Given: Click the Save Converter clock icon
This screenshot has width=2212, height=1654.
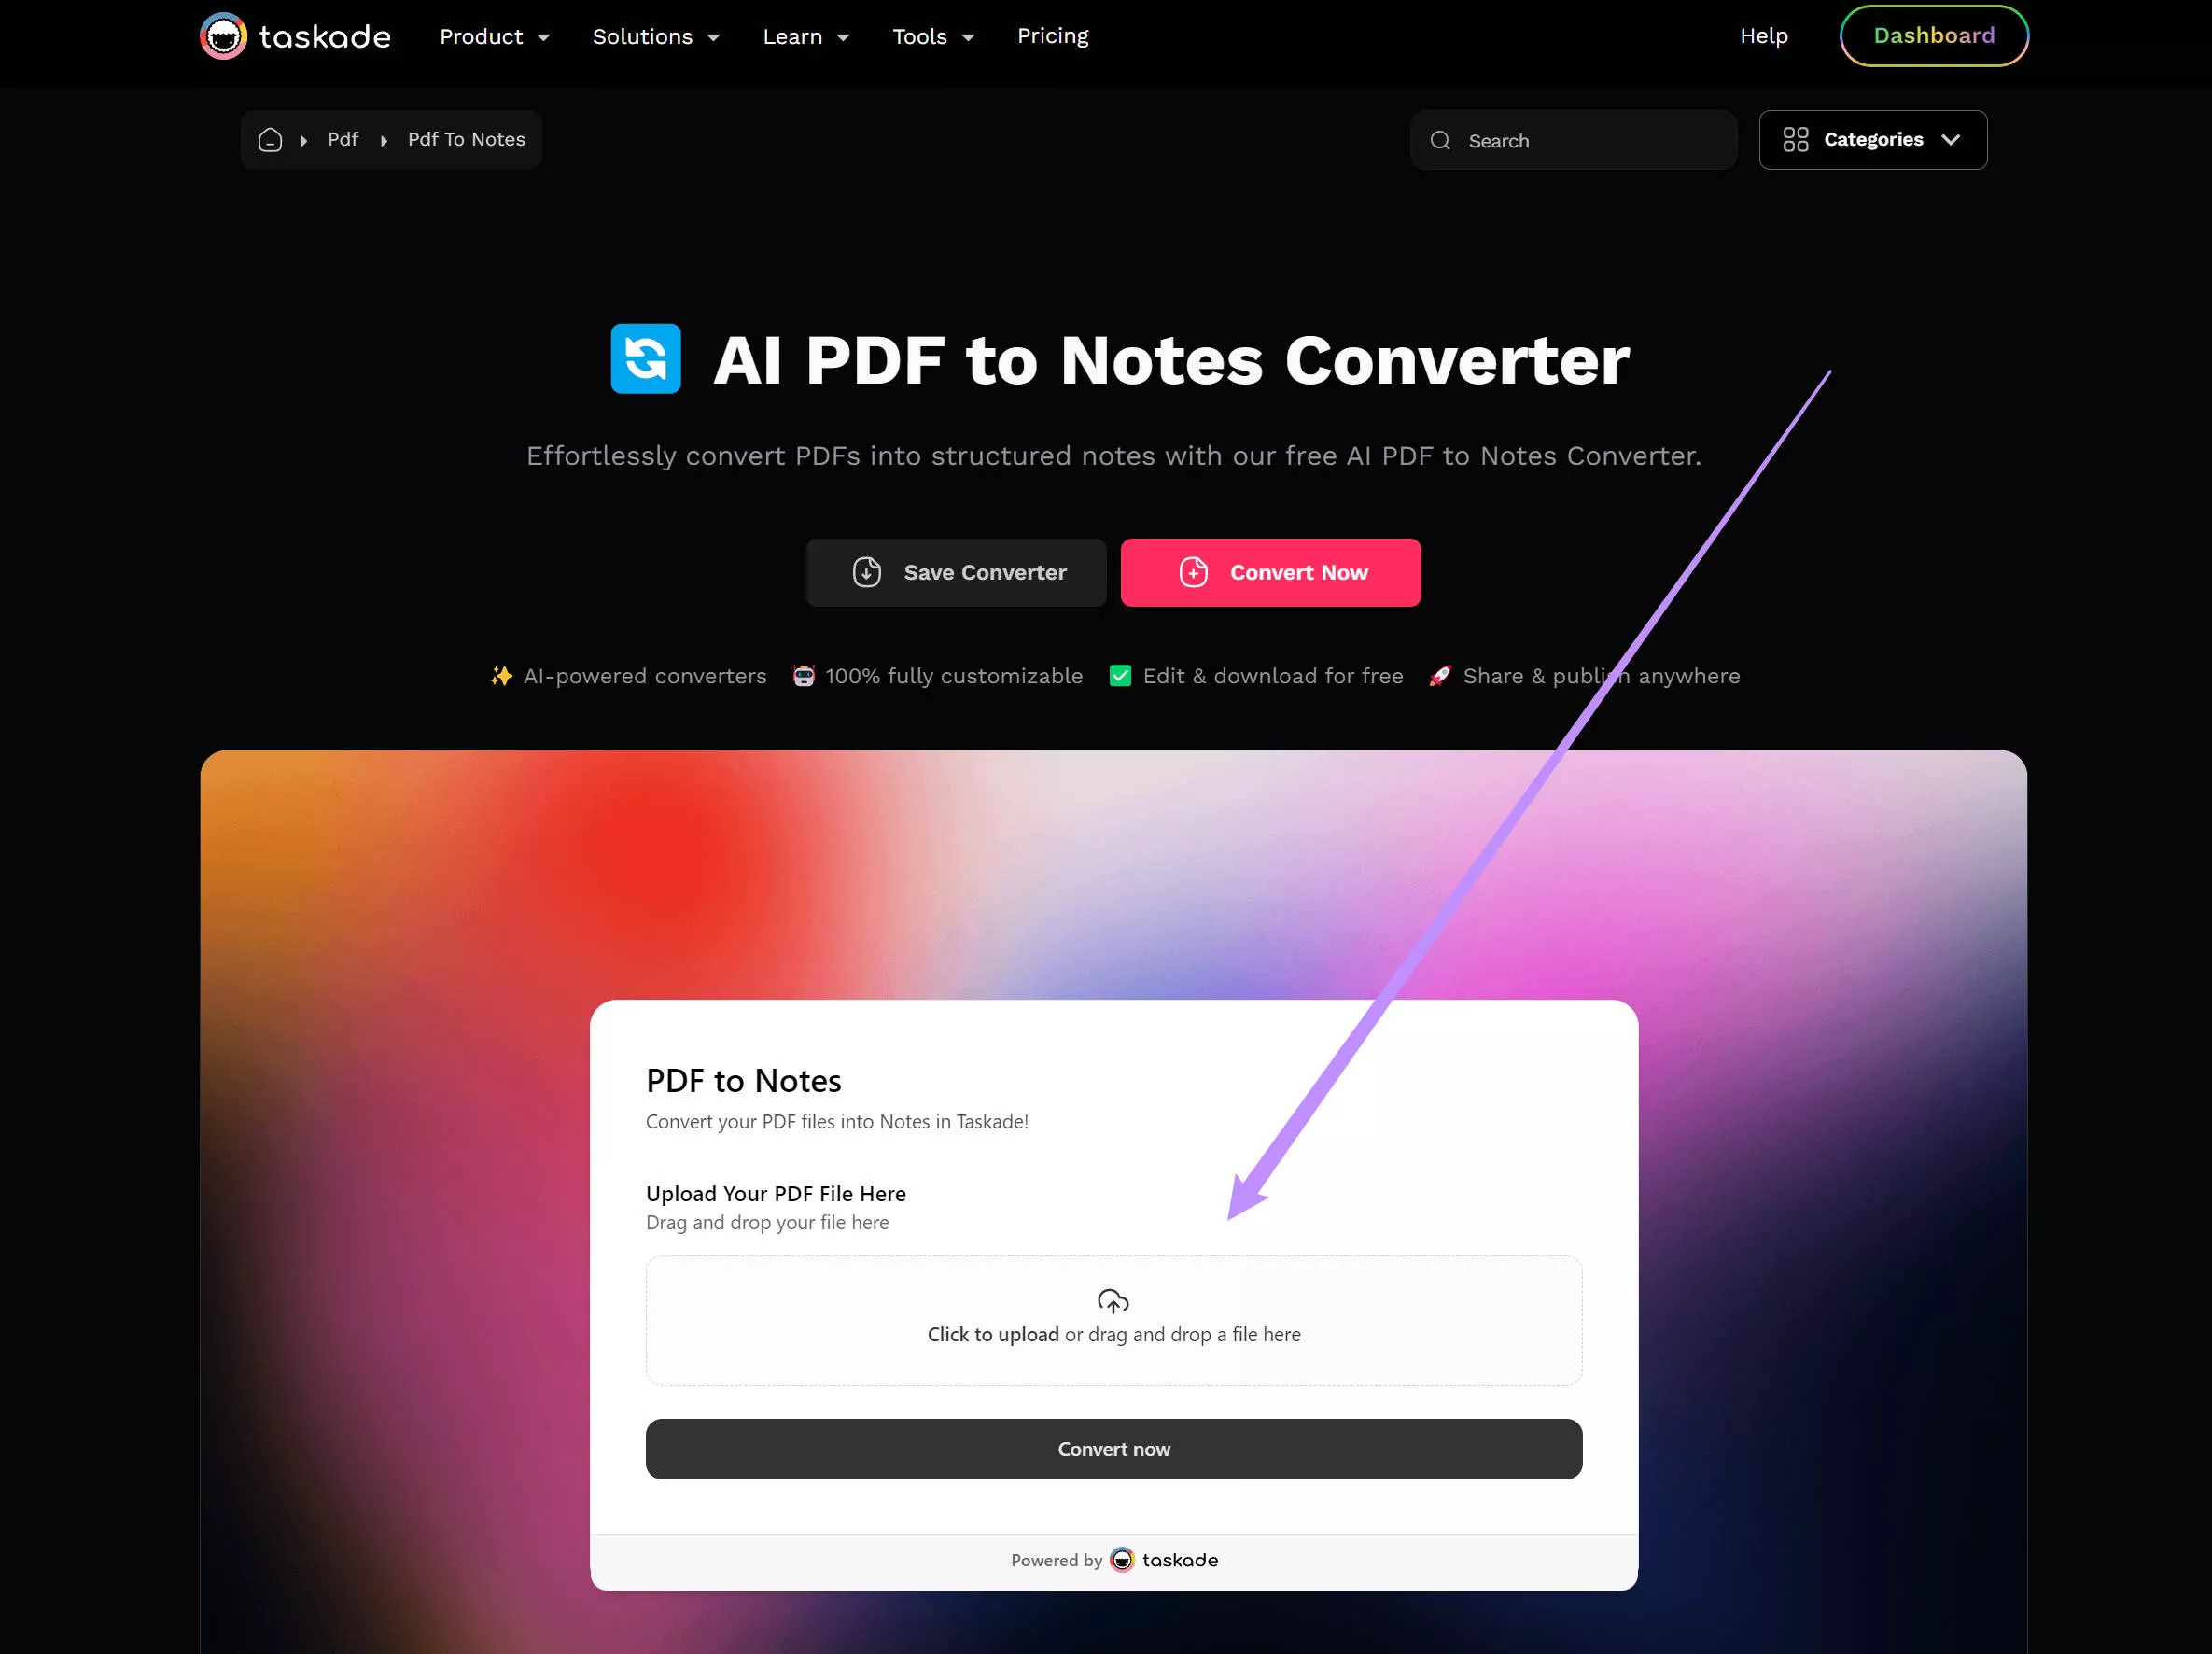Looking at the screenshot, I should tap(865, 571).
